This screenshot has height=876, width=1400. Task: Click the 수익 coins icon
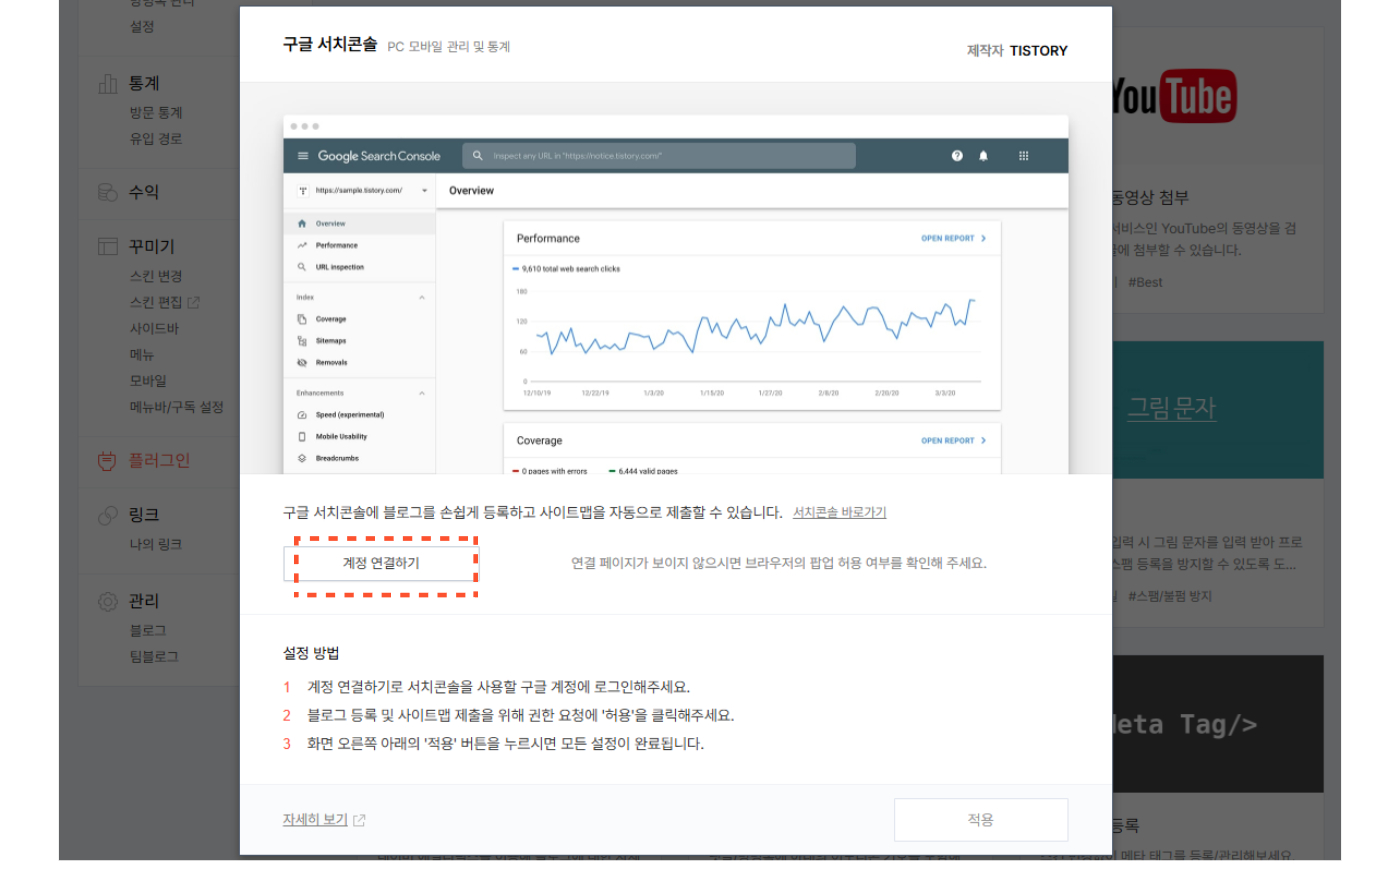[108, 192]
